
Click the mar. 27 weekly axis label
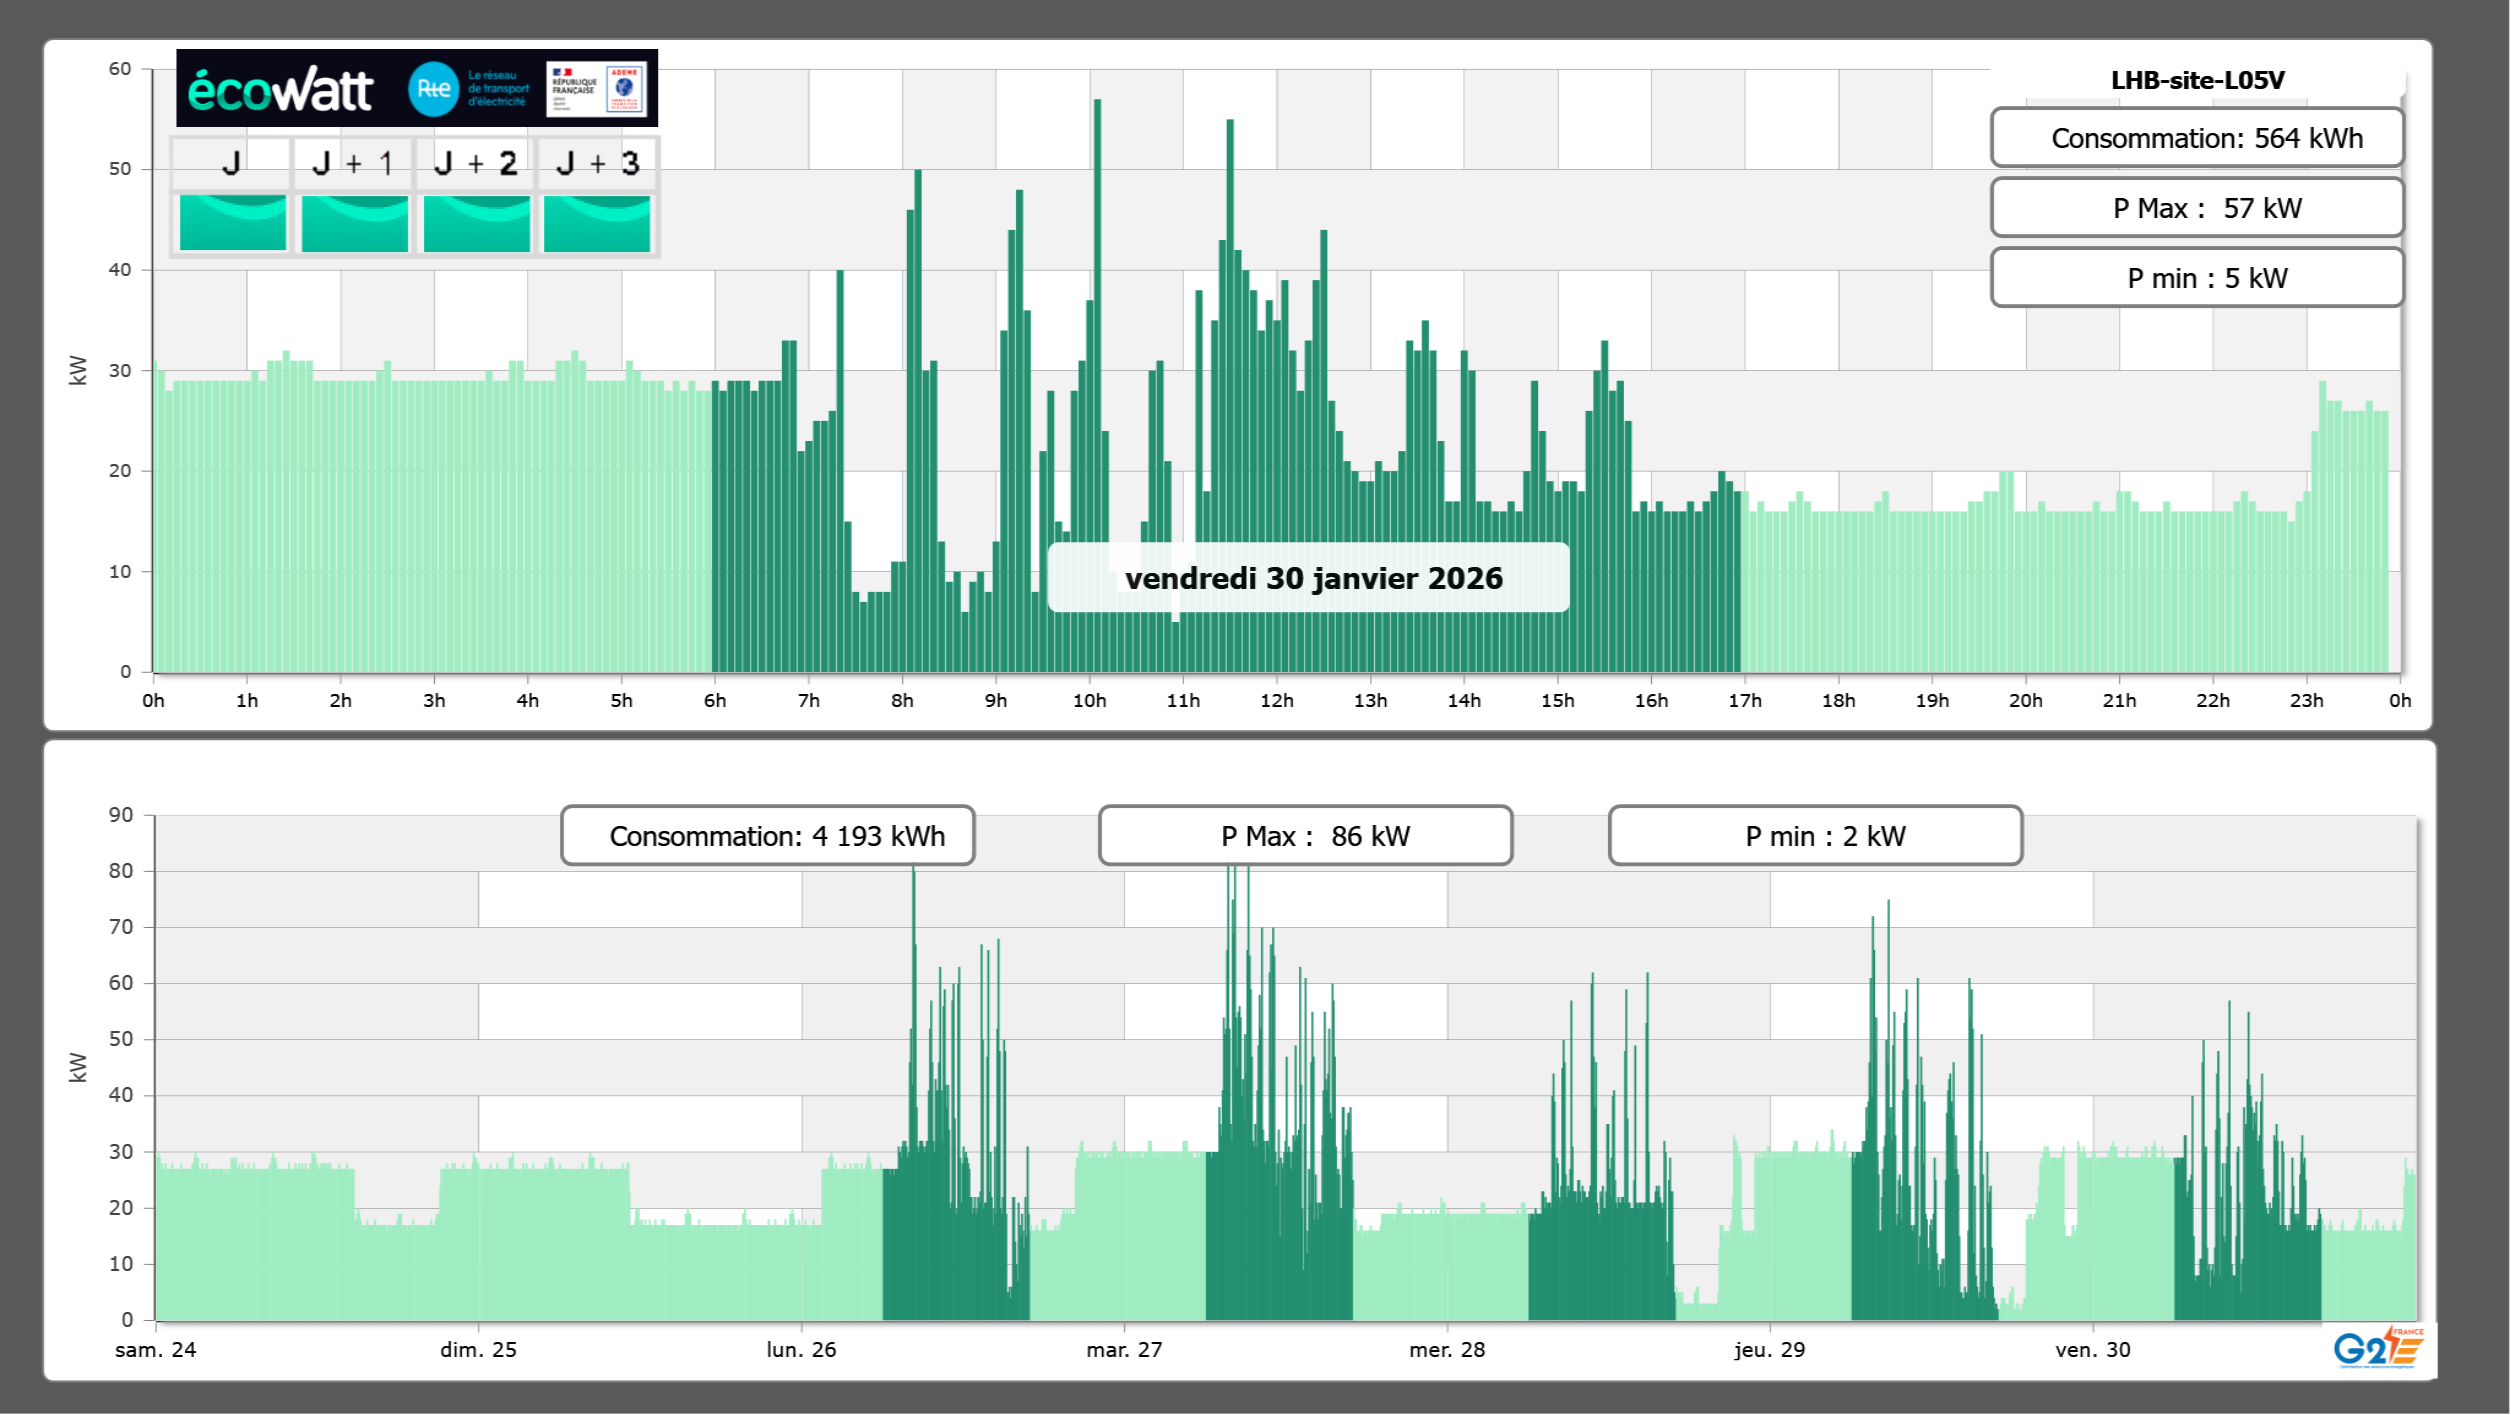click(1124, 1350)
